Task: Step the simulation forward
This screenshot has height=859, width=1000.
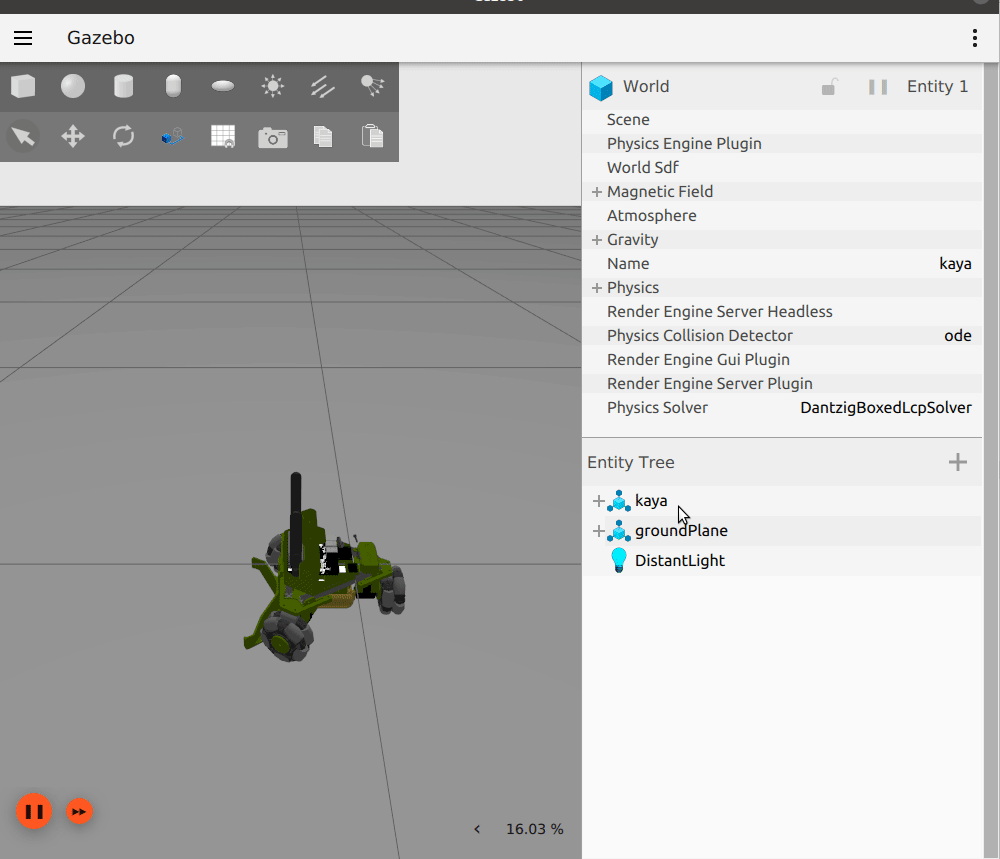Action: 80,811
